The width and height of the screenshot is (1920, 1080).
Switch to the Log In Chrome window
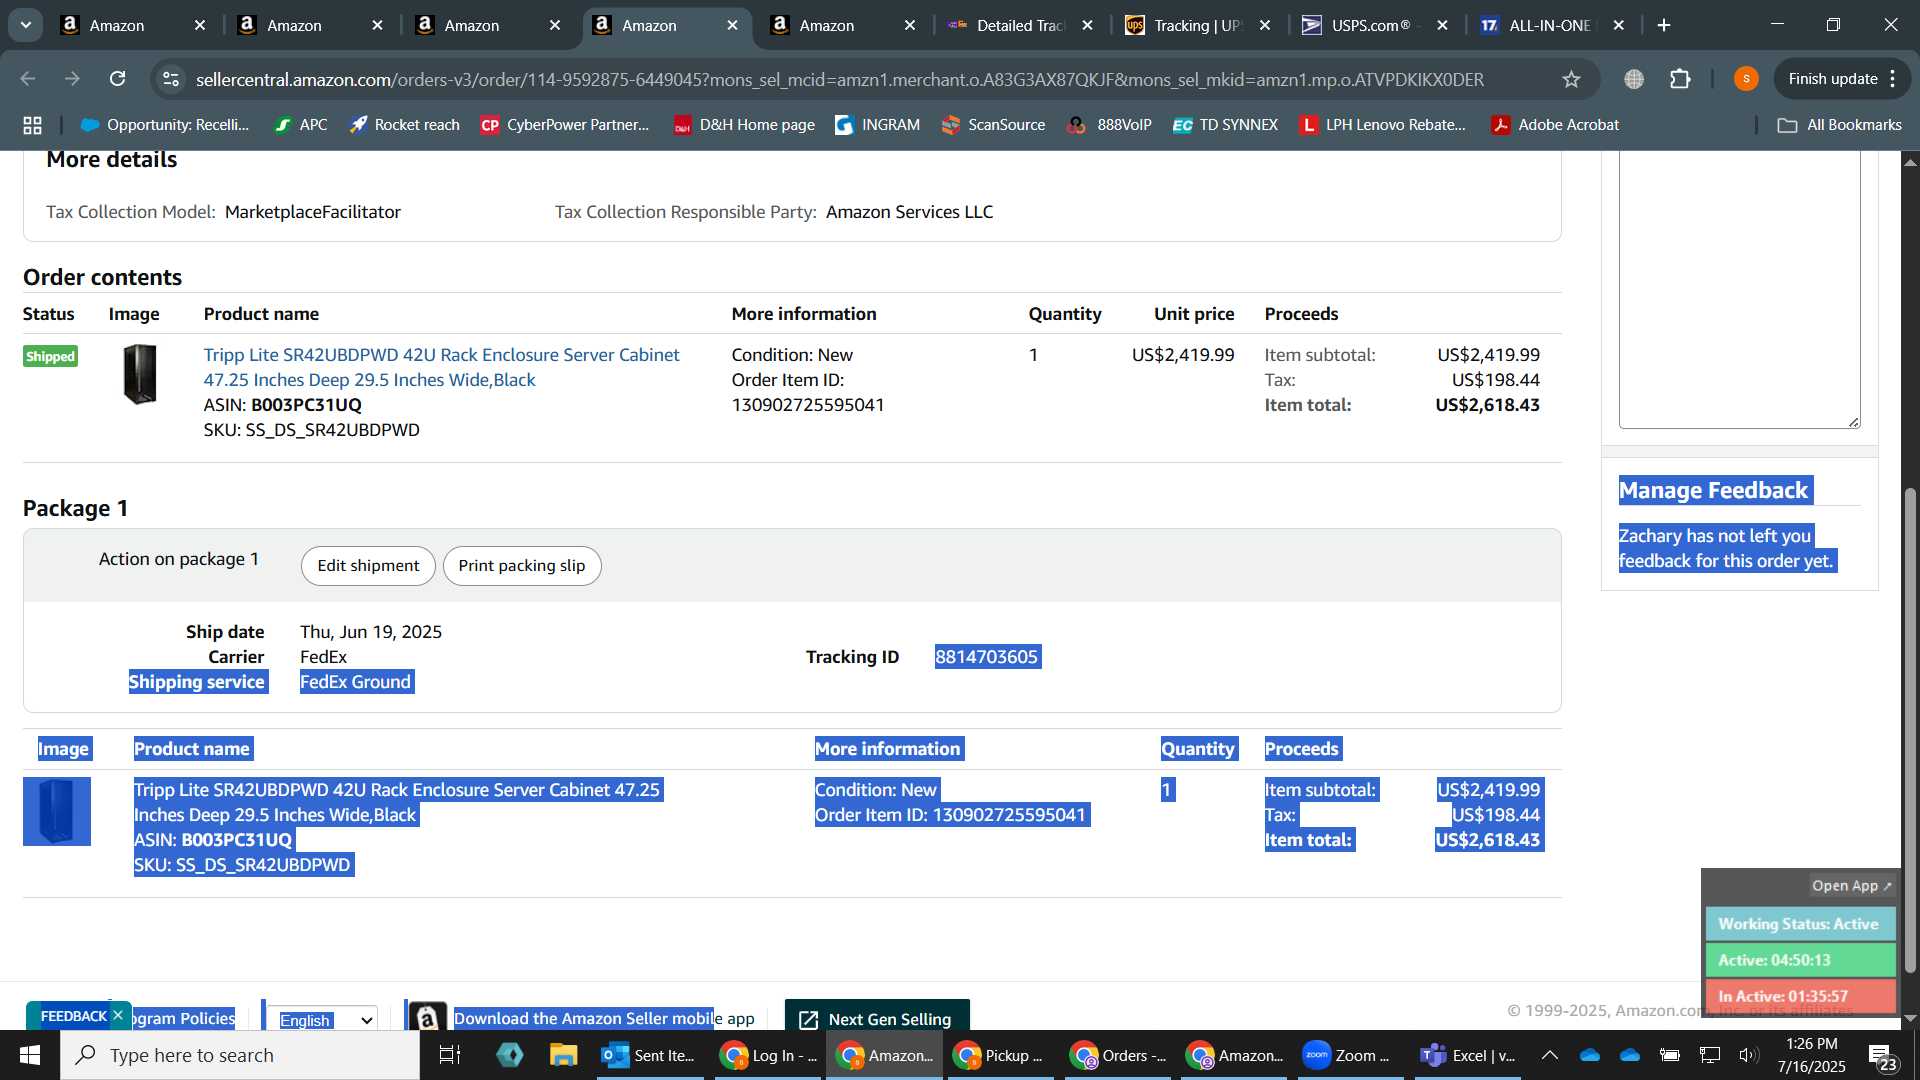[769, 1055]
